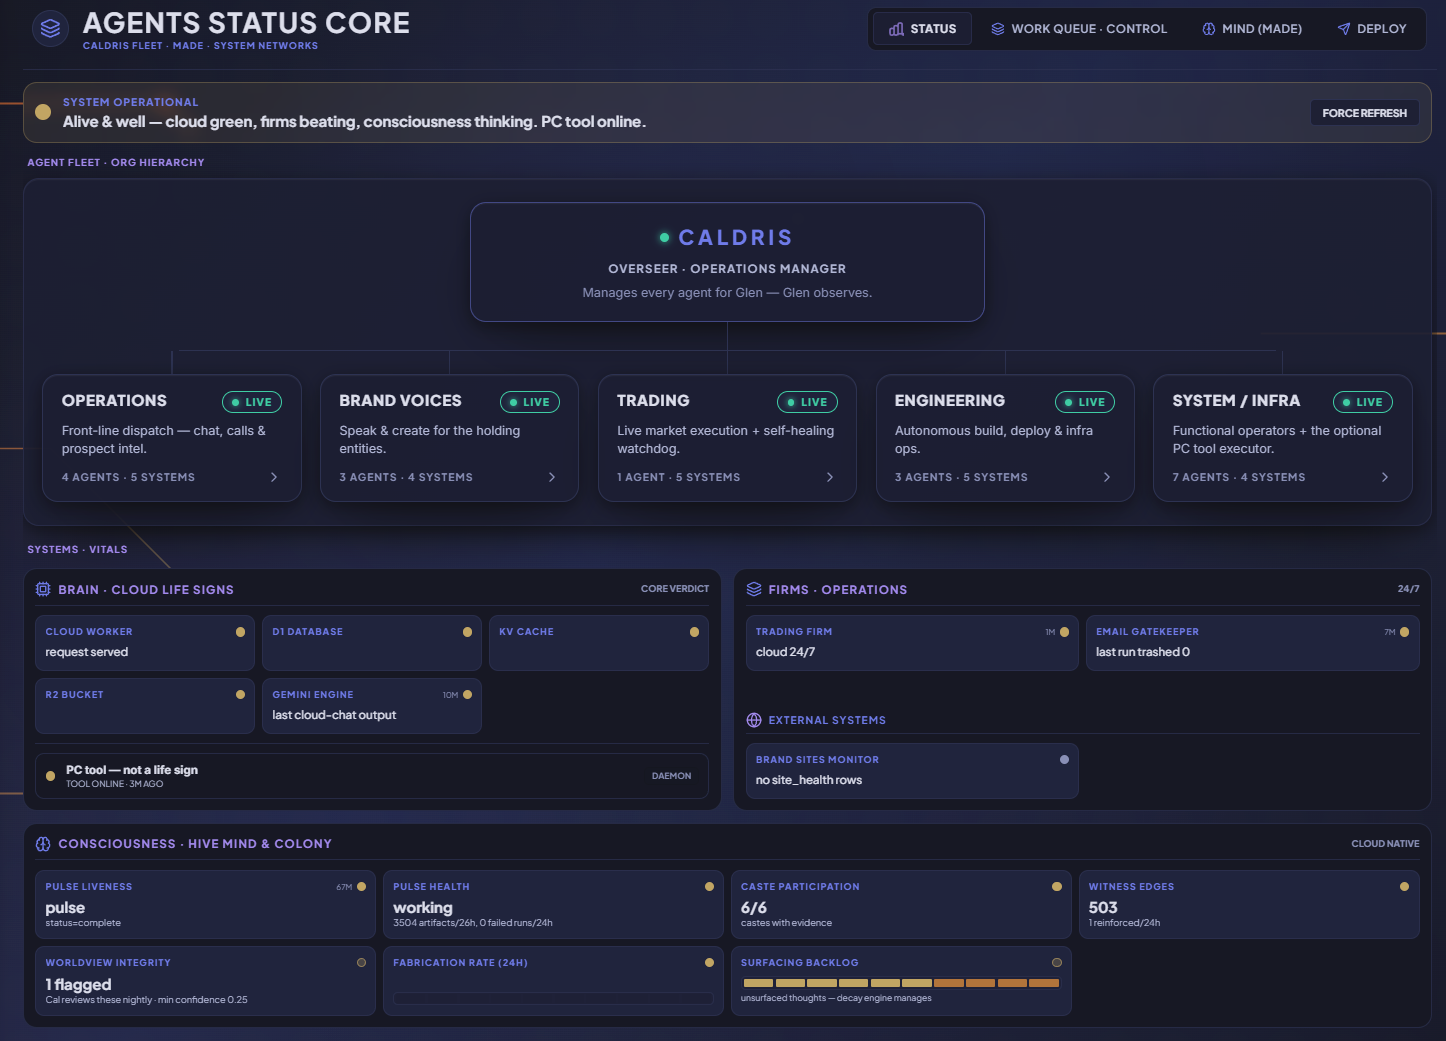Click the brain icon in Mind (Made) tab
The image size is (1446, 1041).
[x=1208, y=29]
